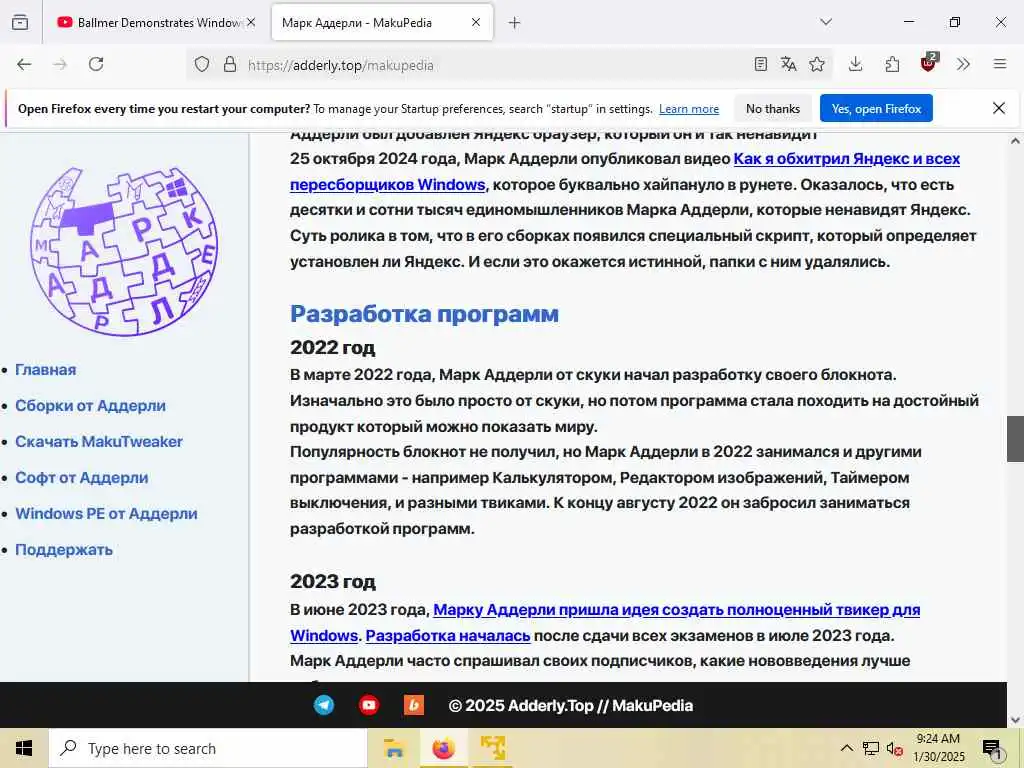
Task: Open File Explorer from taskbar
Action: point(394,748)
